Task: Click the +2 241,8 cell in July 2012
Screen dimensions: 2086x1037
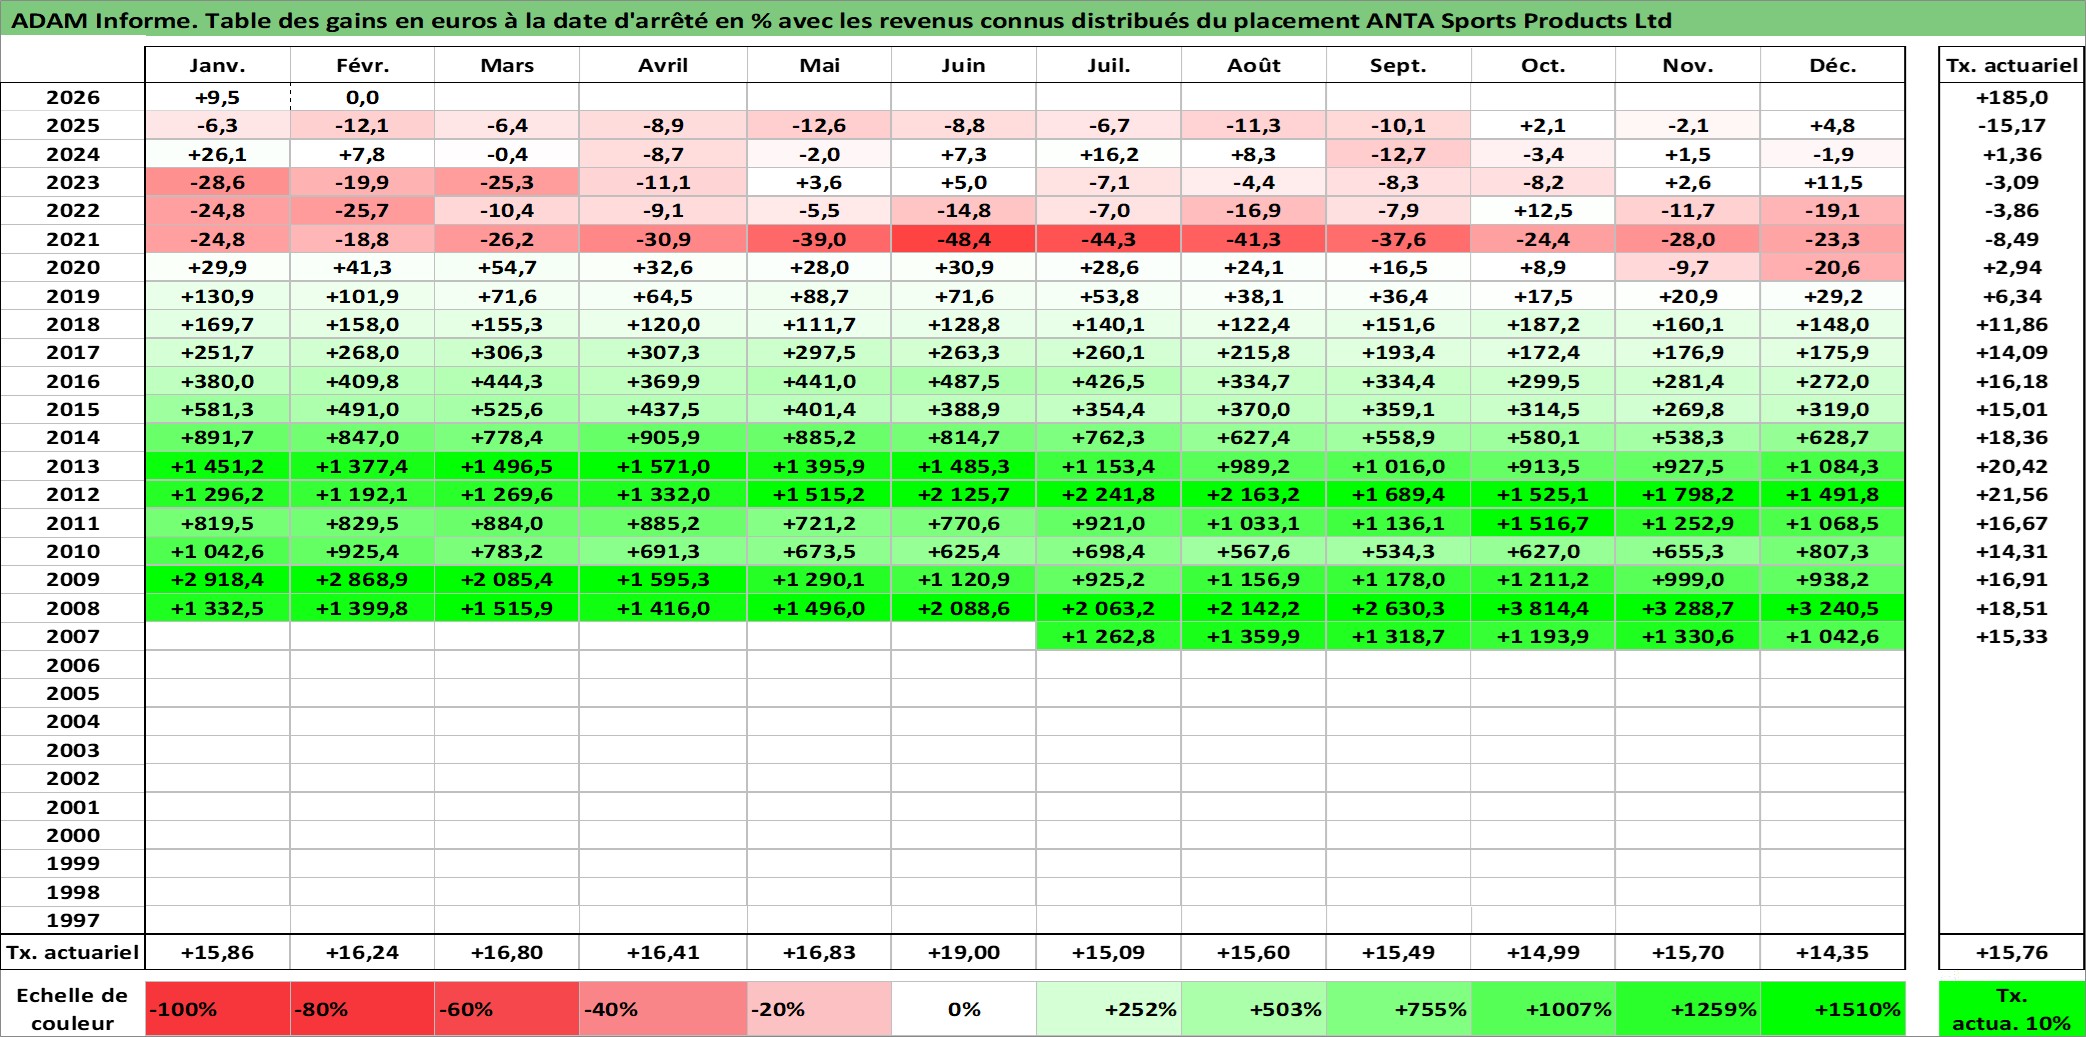Action: (1109, 494)
